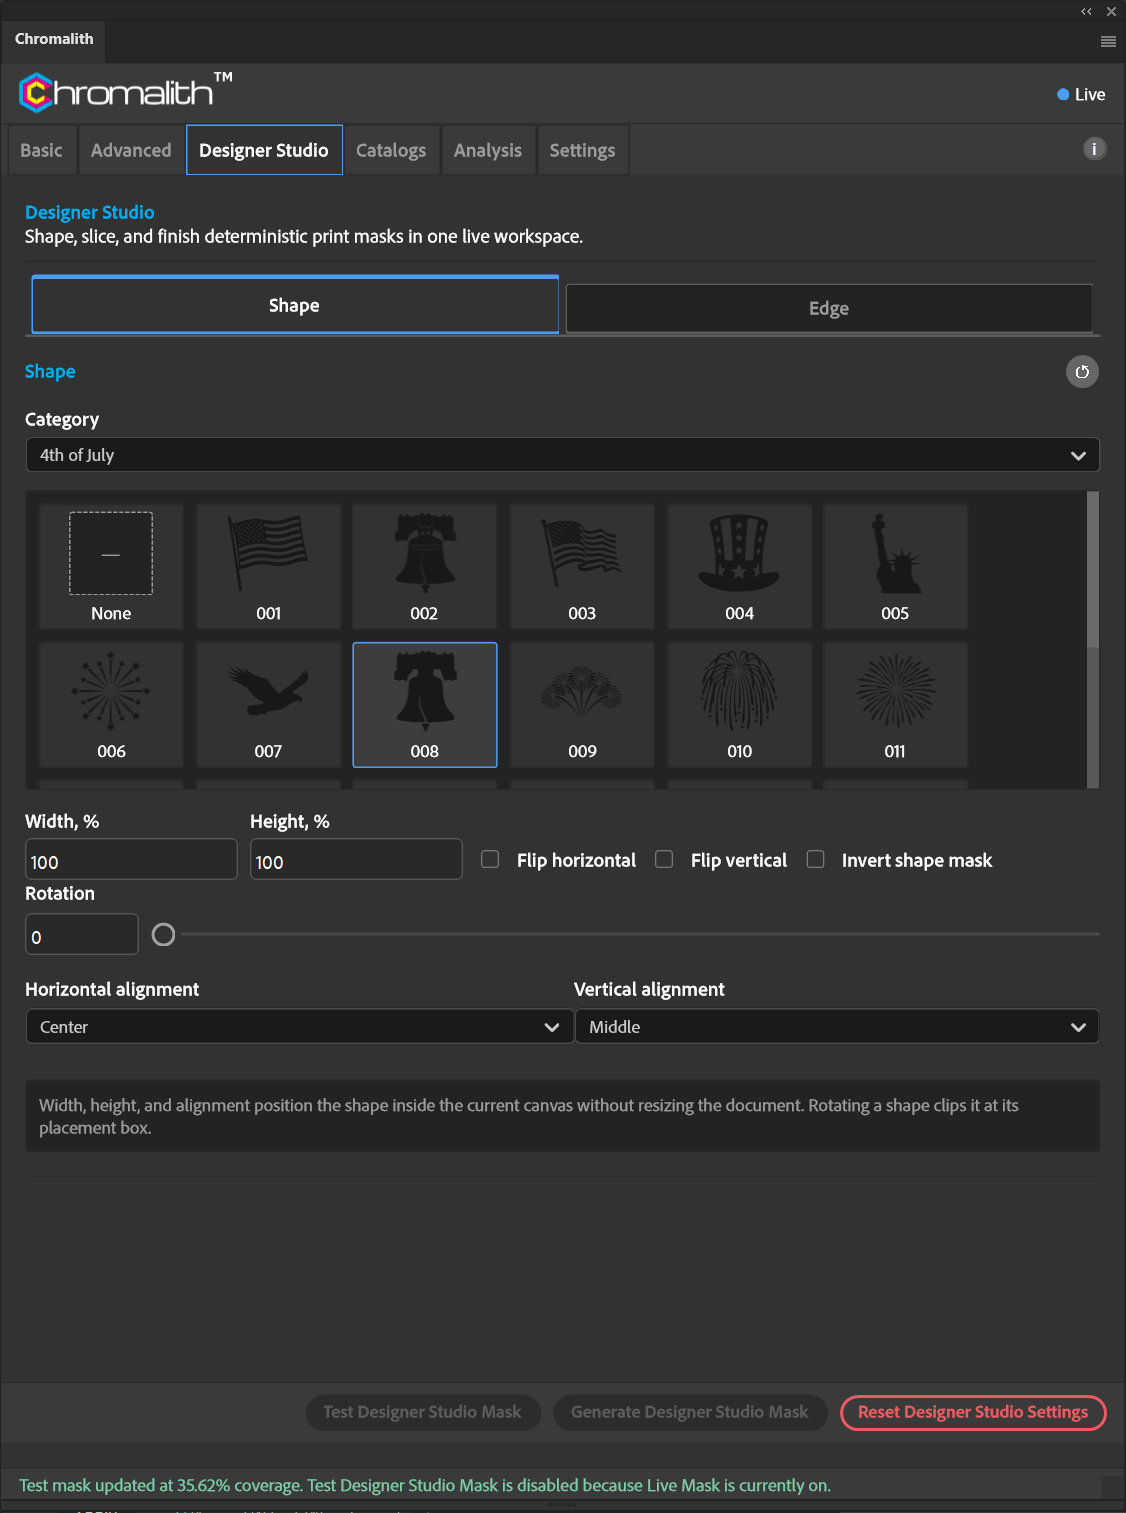This screenshot has width=1126, height=1513.
Task: Click the Live status indicator
Action: point(1081,95)
